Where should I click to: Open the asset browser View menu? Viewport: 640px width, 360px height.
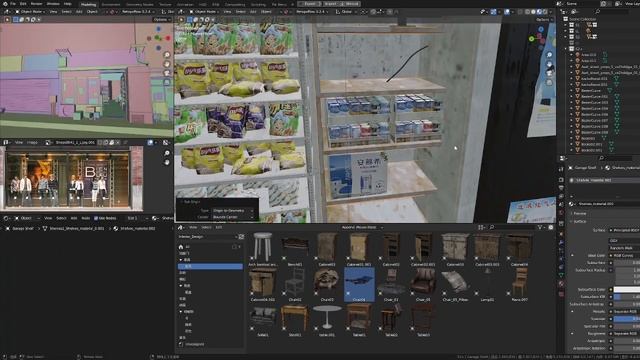[x=193, y=227]
